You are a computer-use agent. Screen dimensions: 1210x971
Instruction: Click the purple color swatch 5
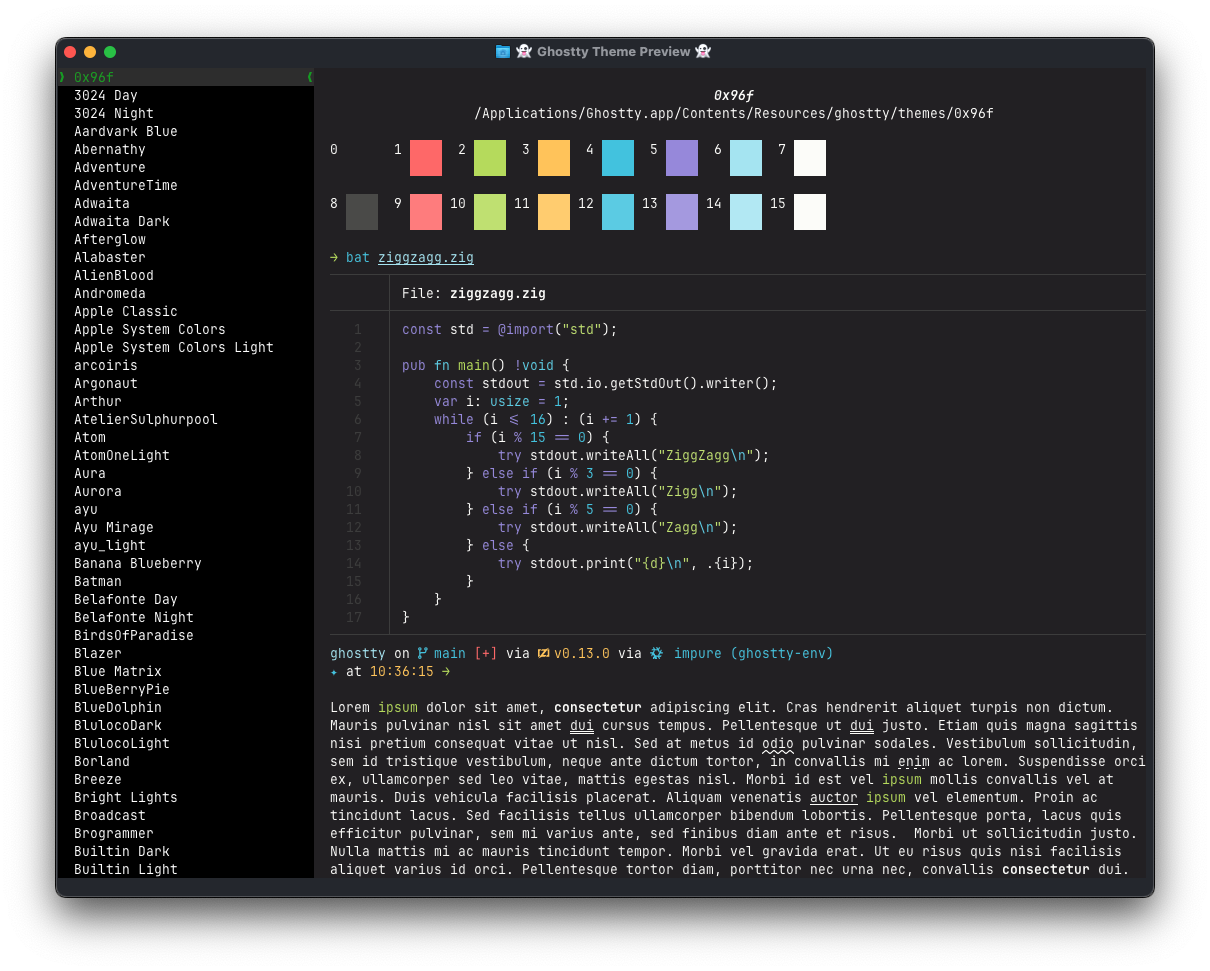[682, 158]
